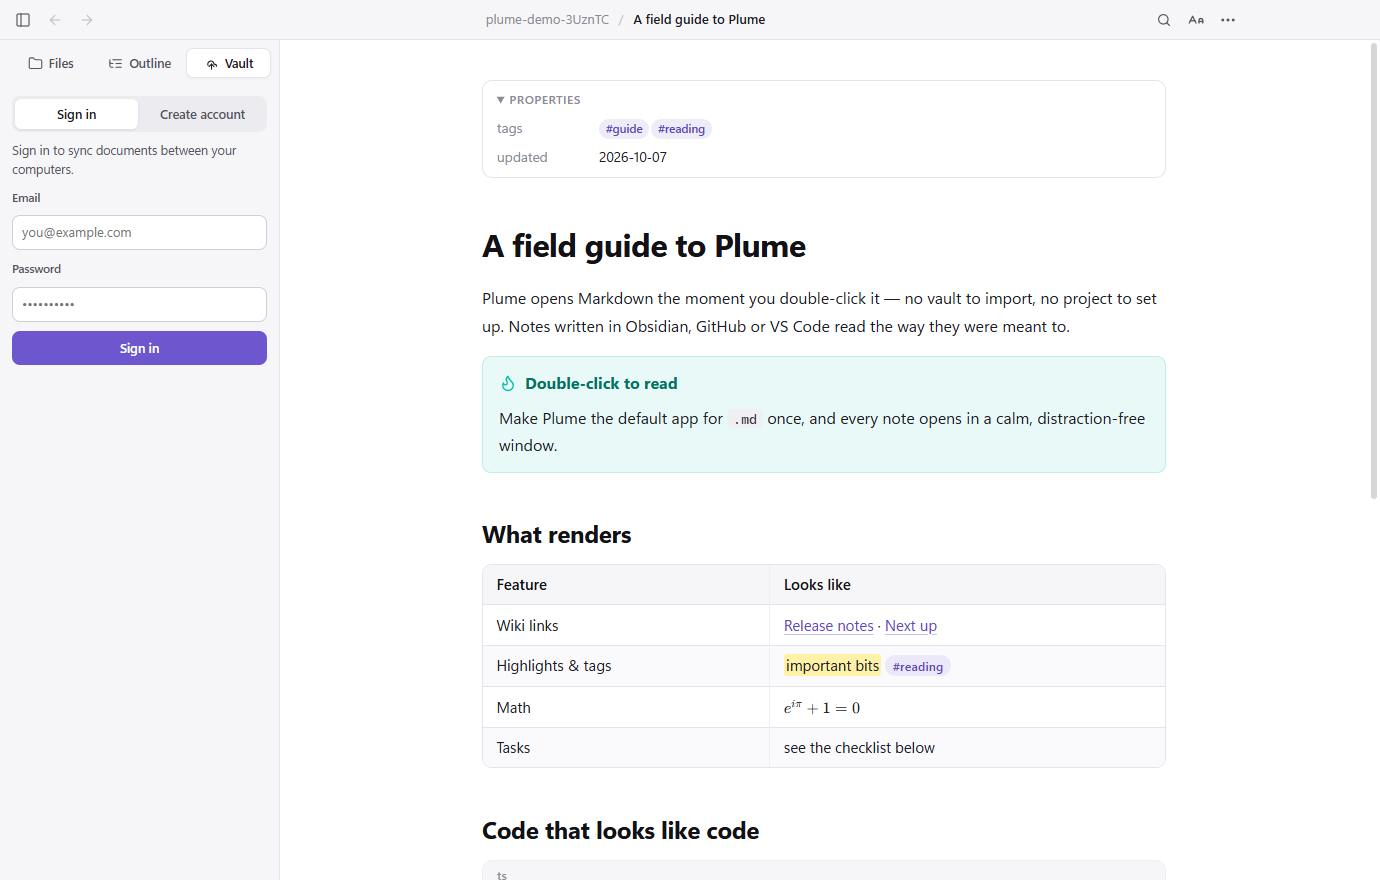The width and height of the screenshot is (1380, 880).
Task: Open text size settings (Aa) icon
Action: click(1196, 20)
